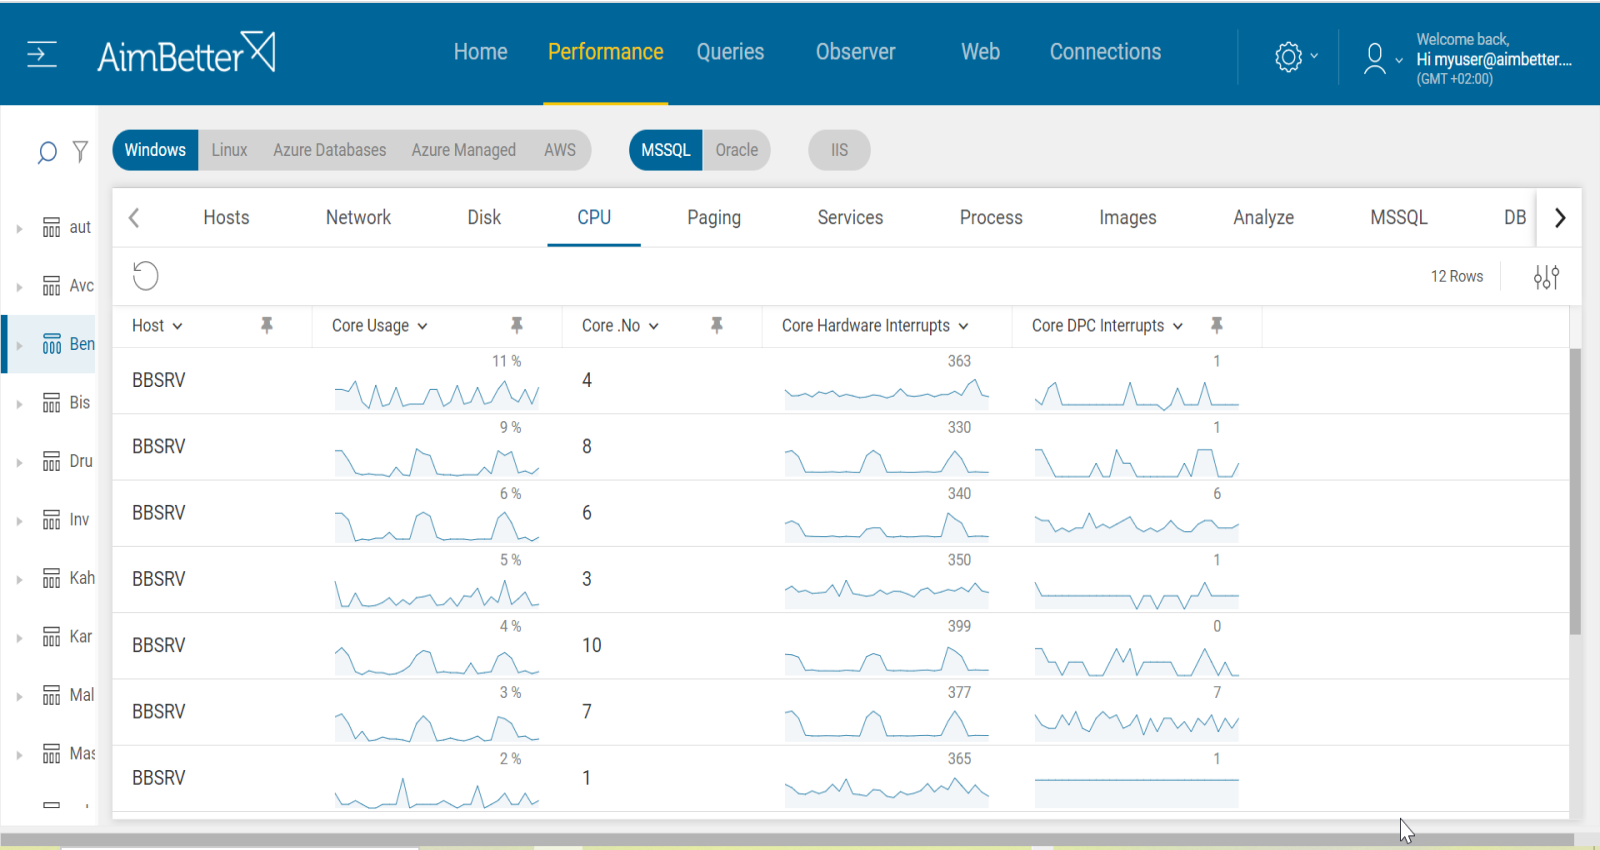Select the 'Avc' server icon in sidebar
The width and height of the screenshot is (1600, 850).
coord(52,286)
